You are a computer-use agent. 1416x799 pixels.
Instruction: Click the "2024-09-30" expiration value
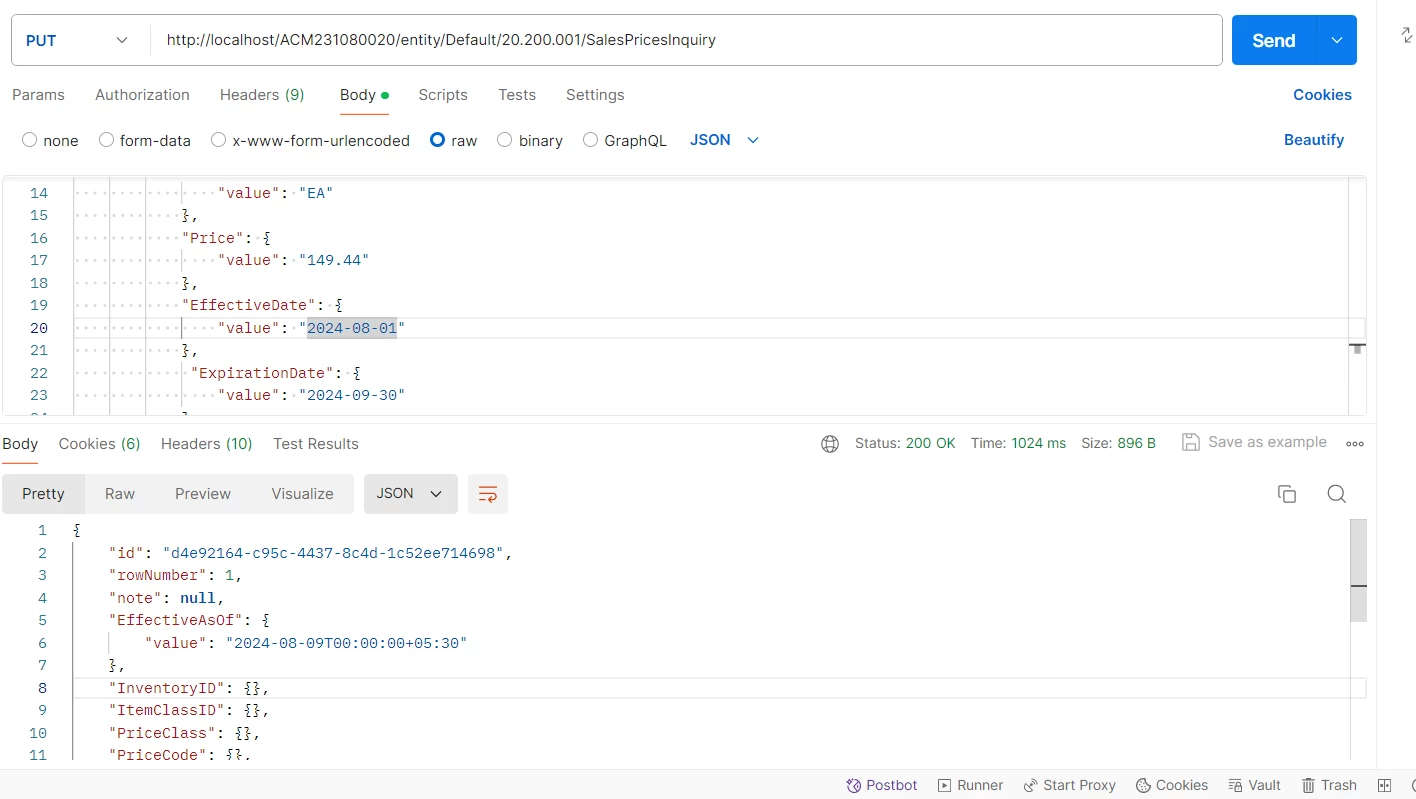tap(351, 395)
